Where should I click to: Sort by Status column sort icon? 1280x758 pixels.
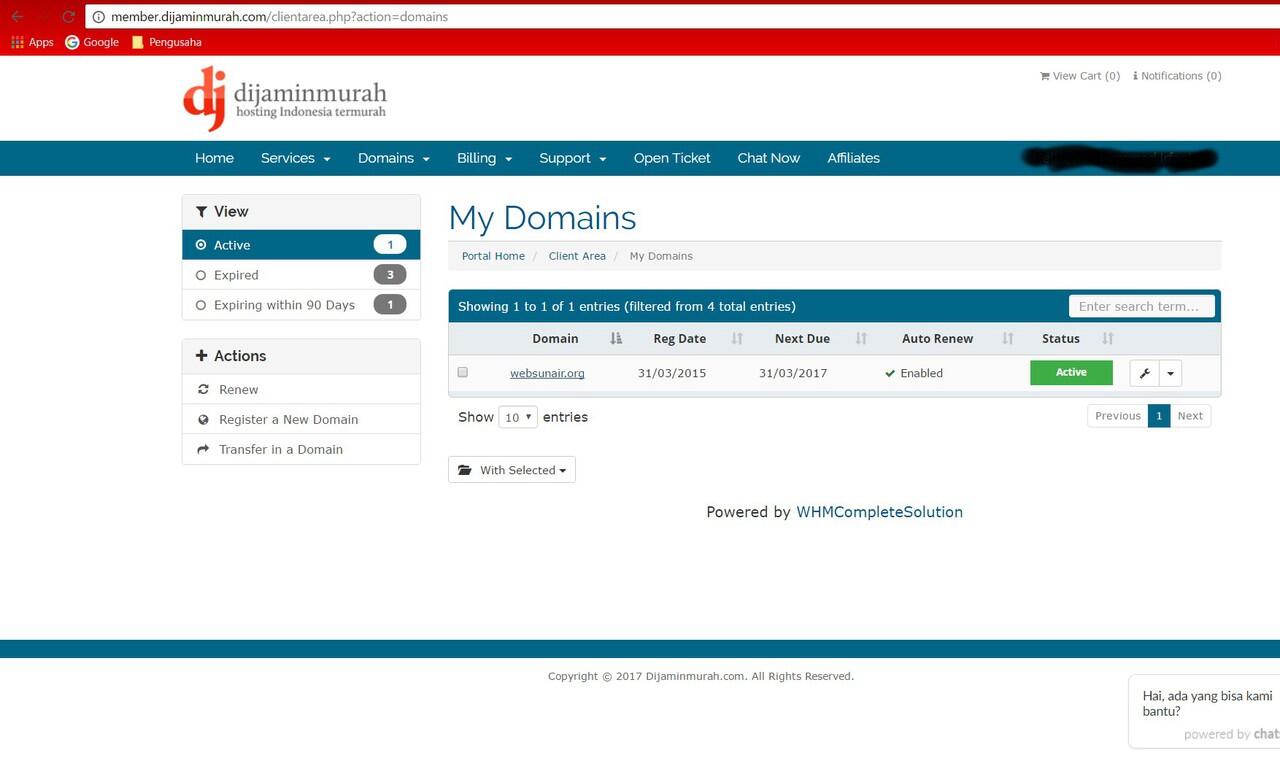[x=1108, y=339]
